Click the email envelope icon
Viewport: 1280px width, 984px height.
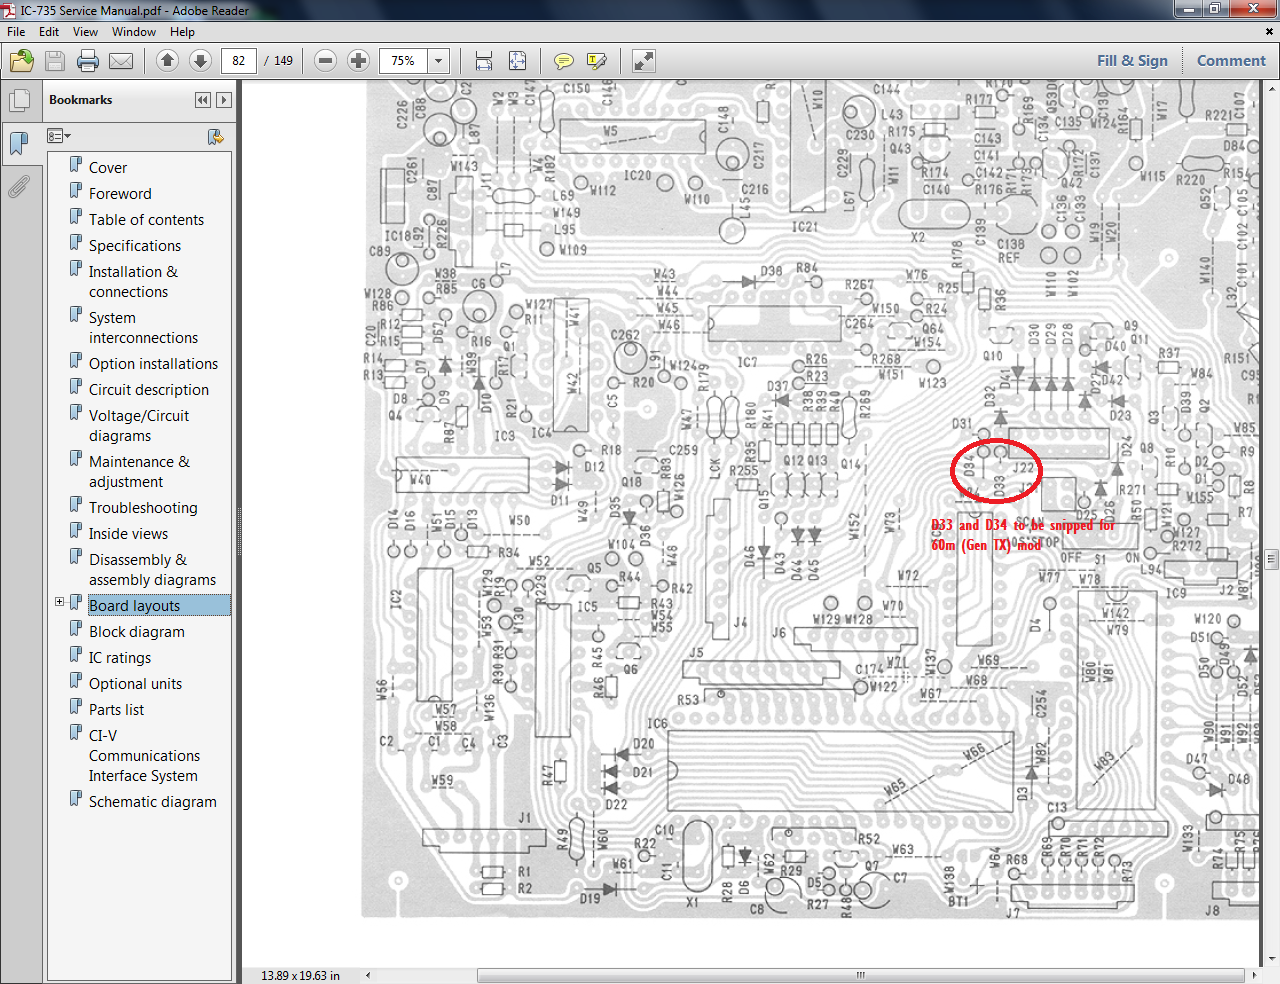(x=121, y=61)
